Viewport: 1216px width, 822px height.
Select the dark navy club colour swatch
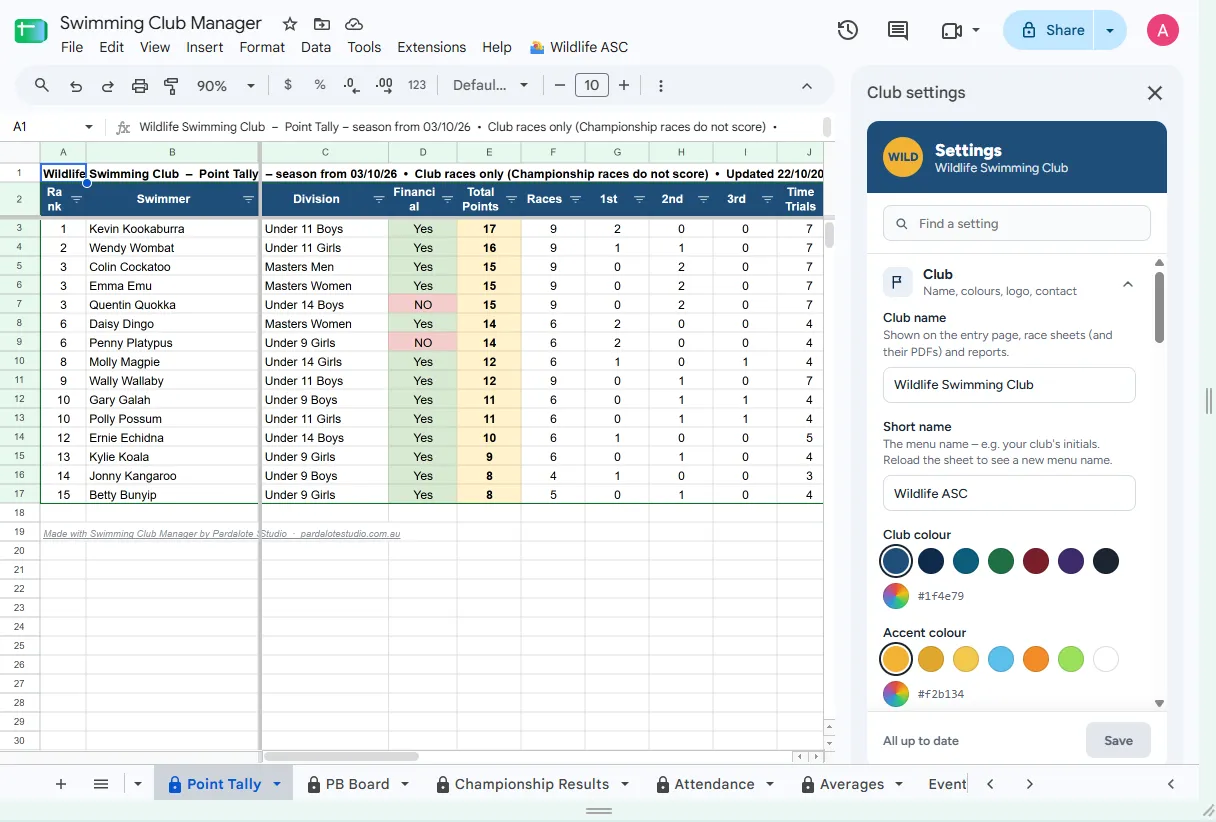931,561
